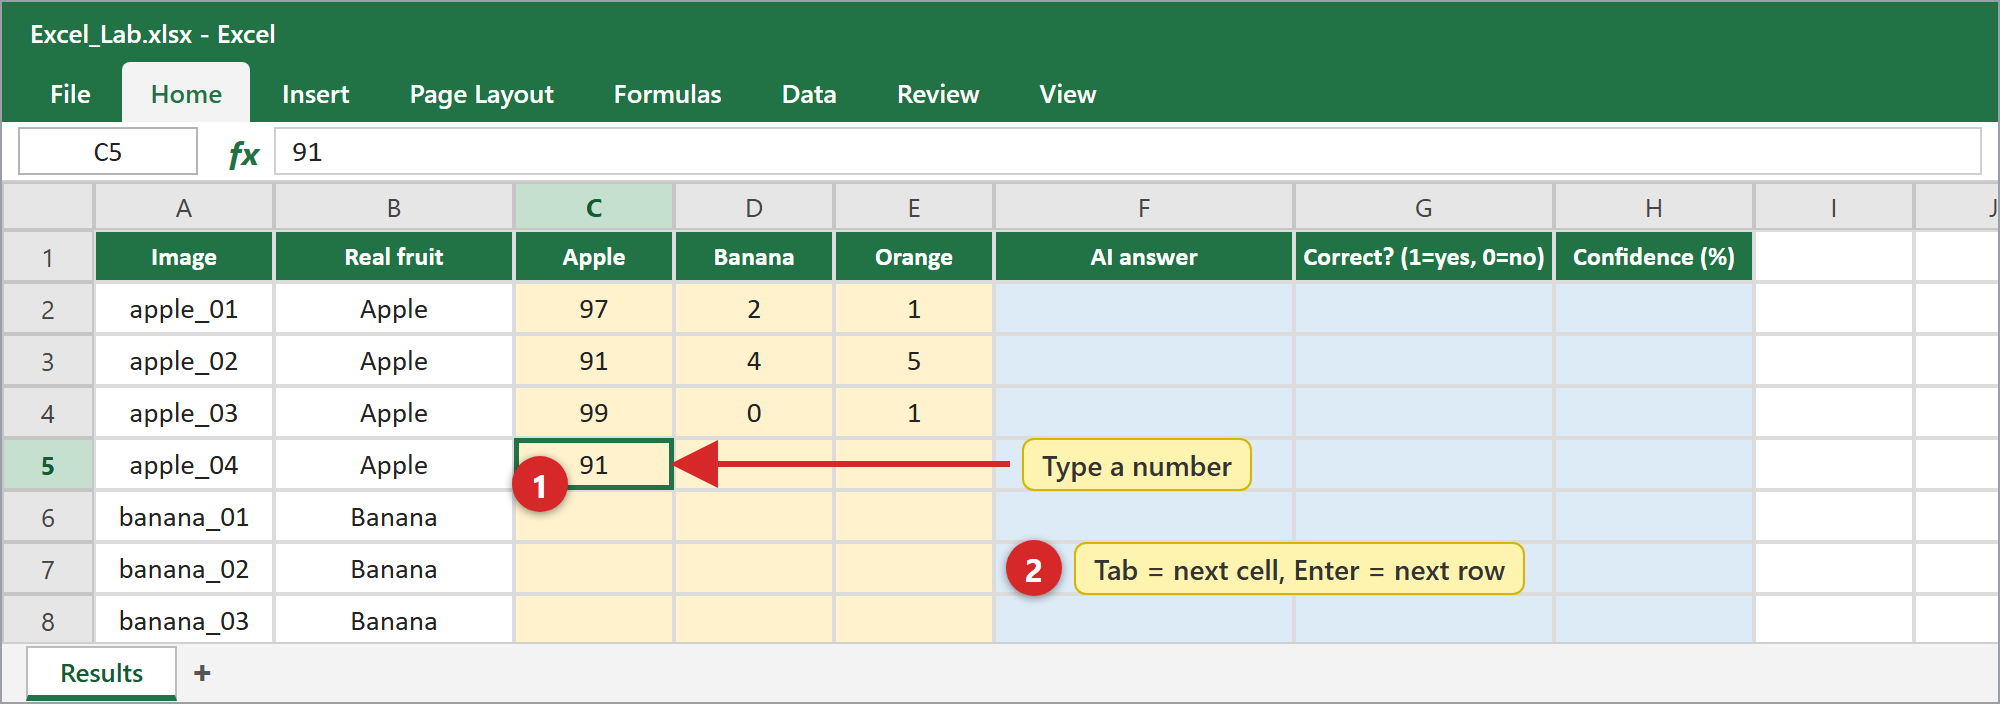Select row 6 header

coord(48,517)
